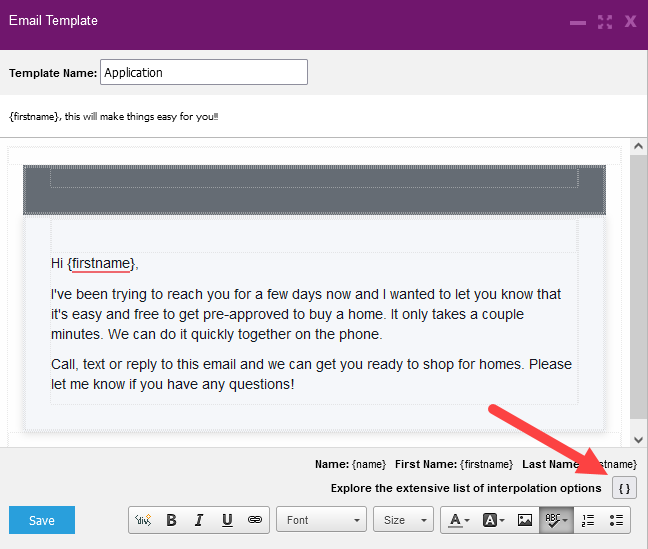The image size is (648, 549).
Task: Click 'Explore the extensive list of interpolation options' text
Action: coord(466,488)
